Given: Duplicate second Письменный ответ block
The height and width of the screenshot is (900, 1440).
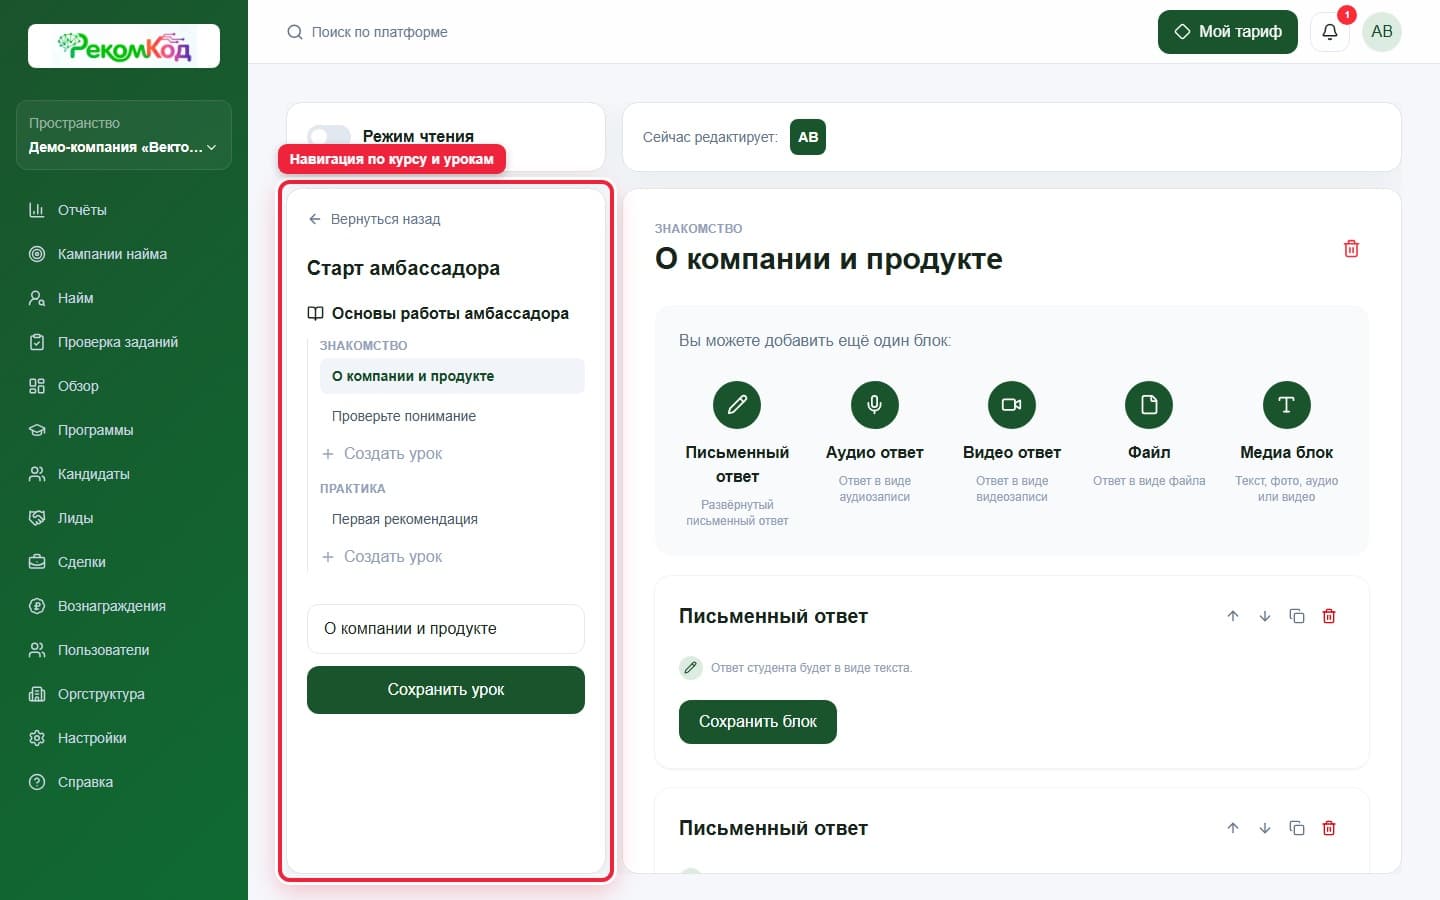Looking at the screenshot, I should coord(1297,828).
